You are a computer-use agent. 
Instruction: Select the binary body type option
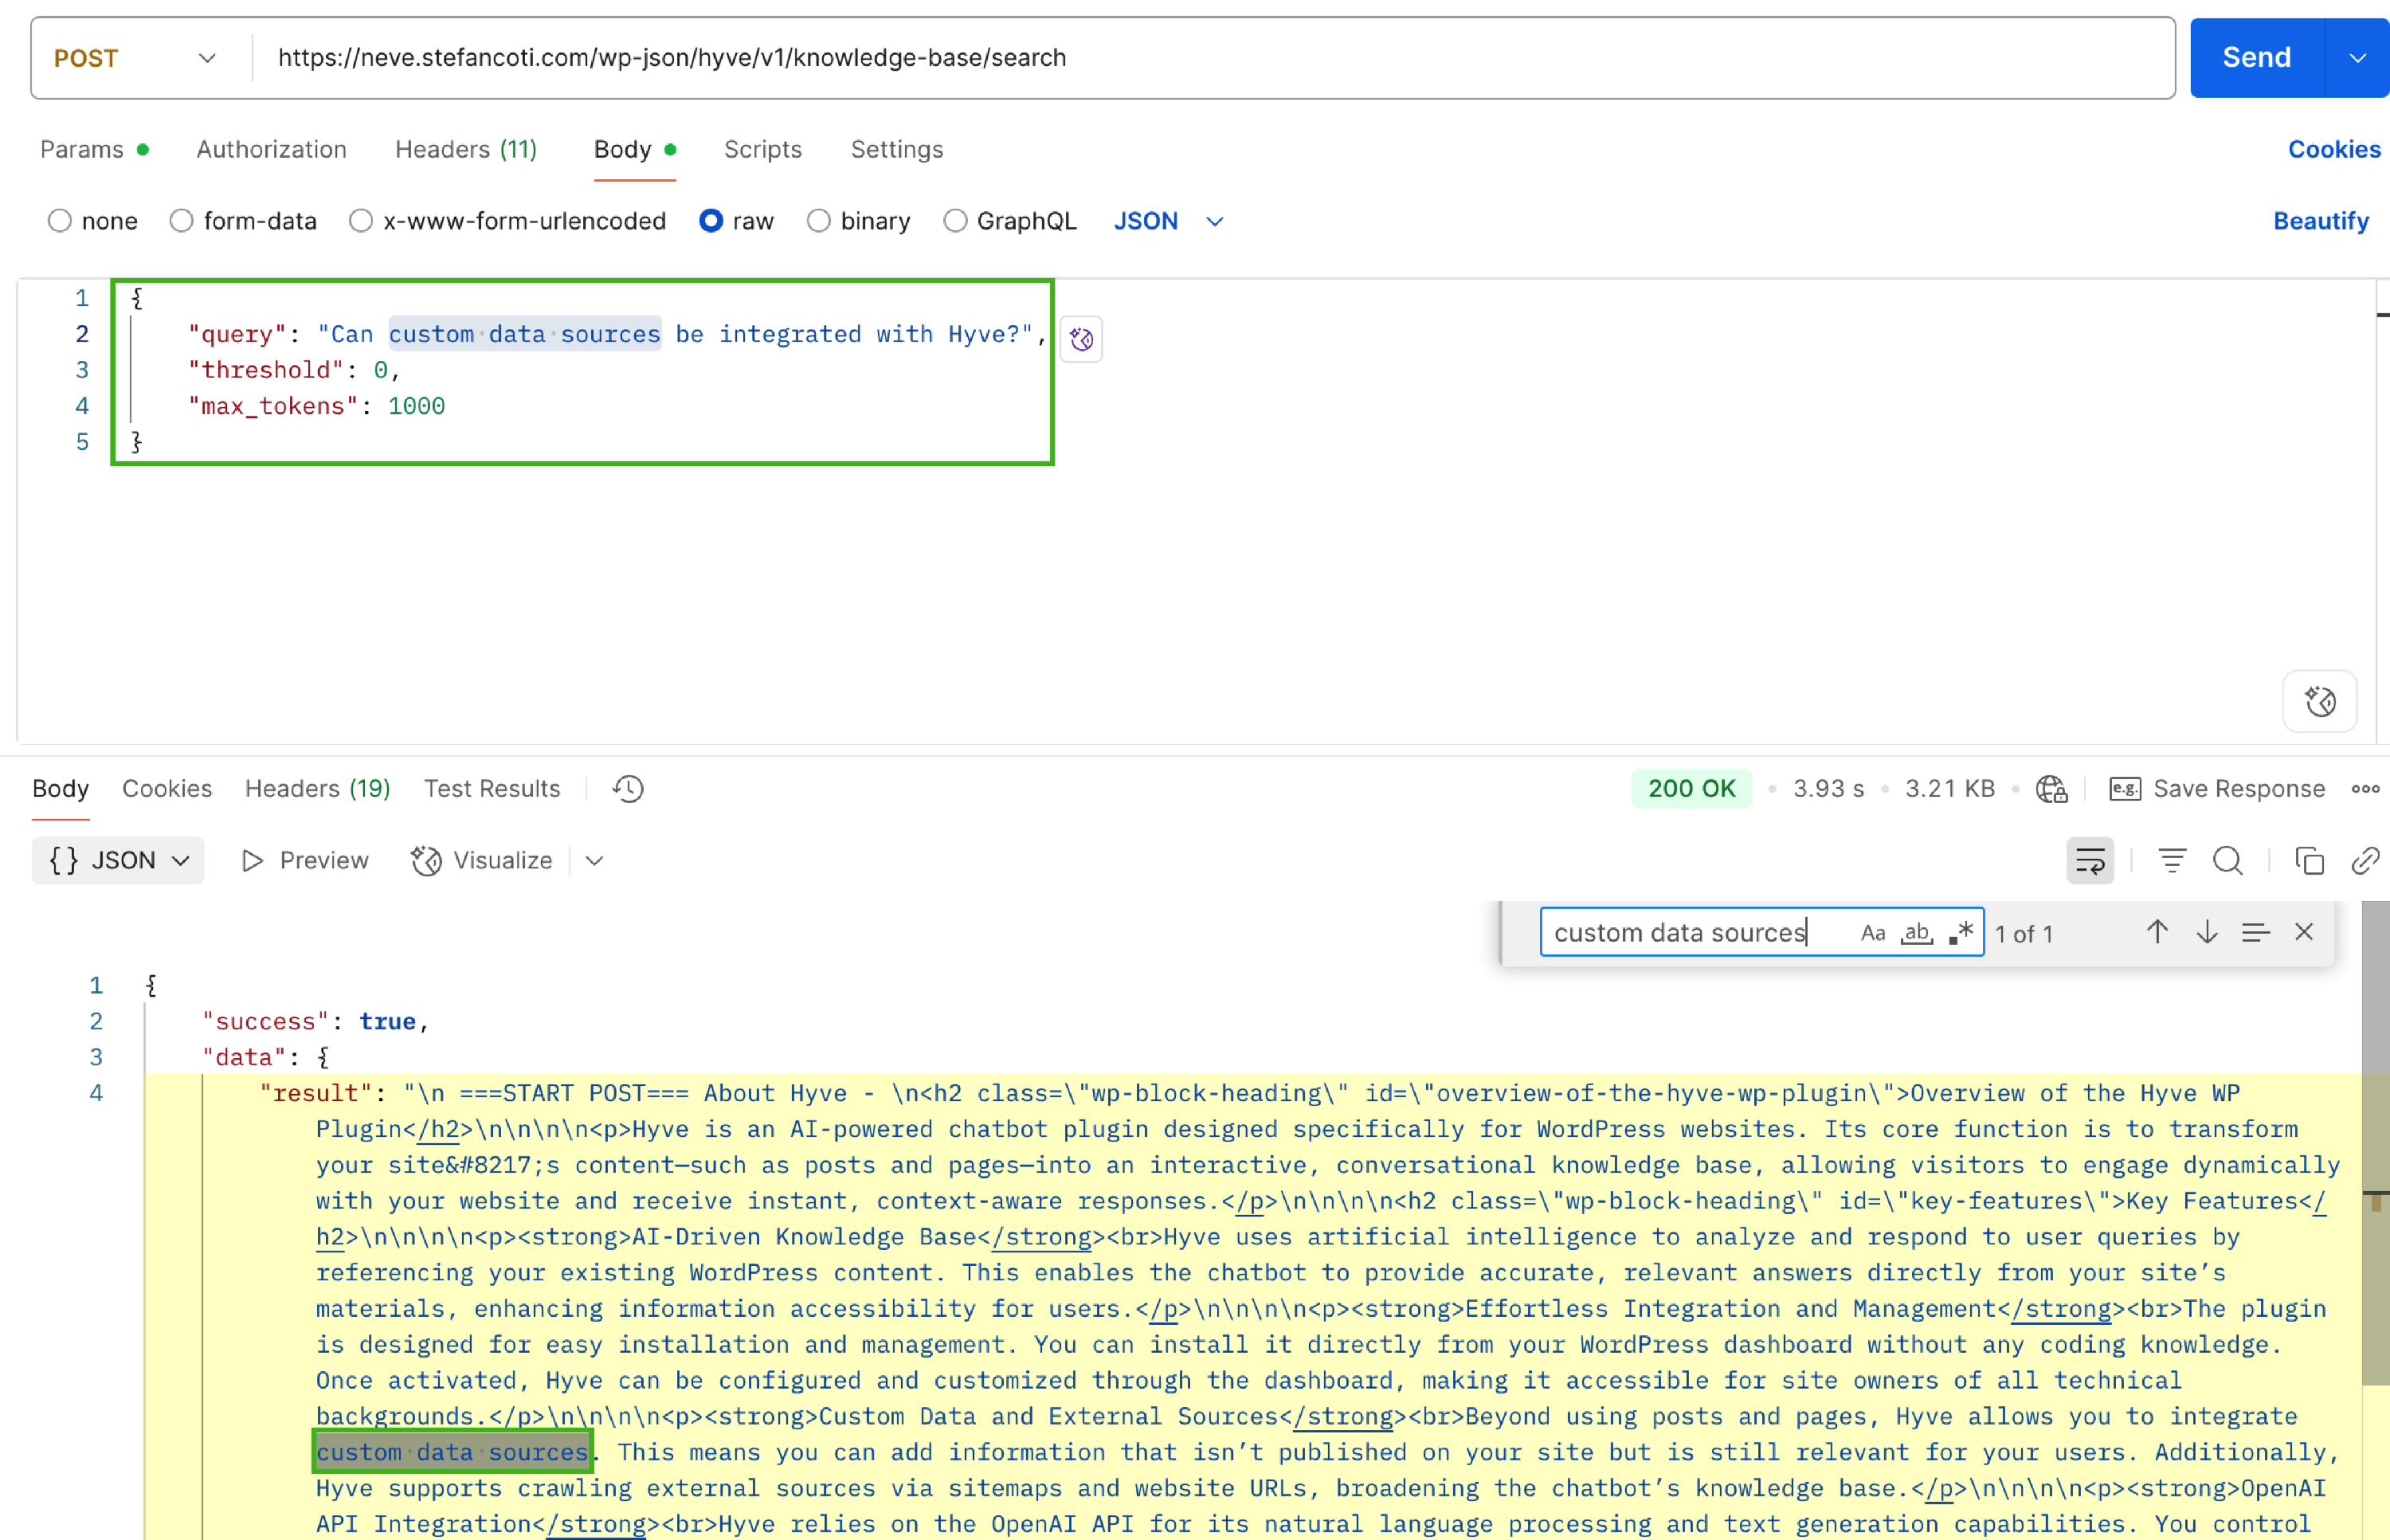pyautogui.click(x=818, y=221)
